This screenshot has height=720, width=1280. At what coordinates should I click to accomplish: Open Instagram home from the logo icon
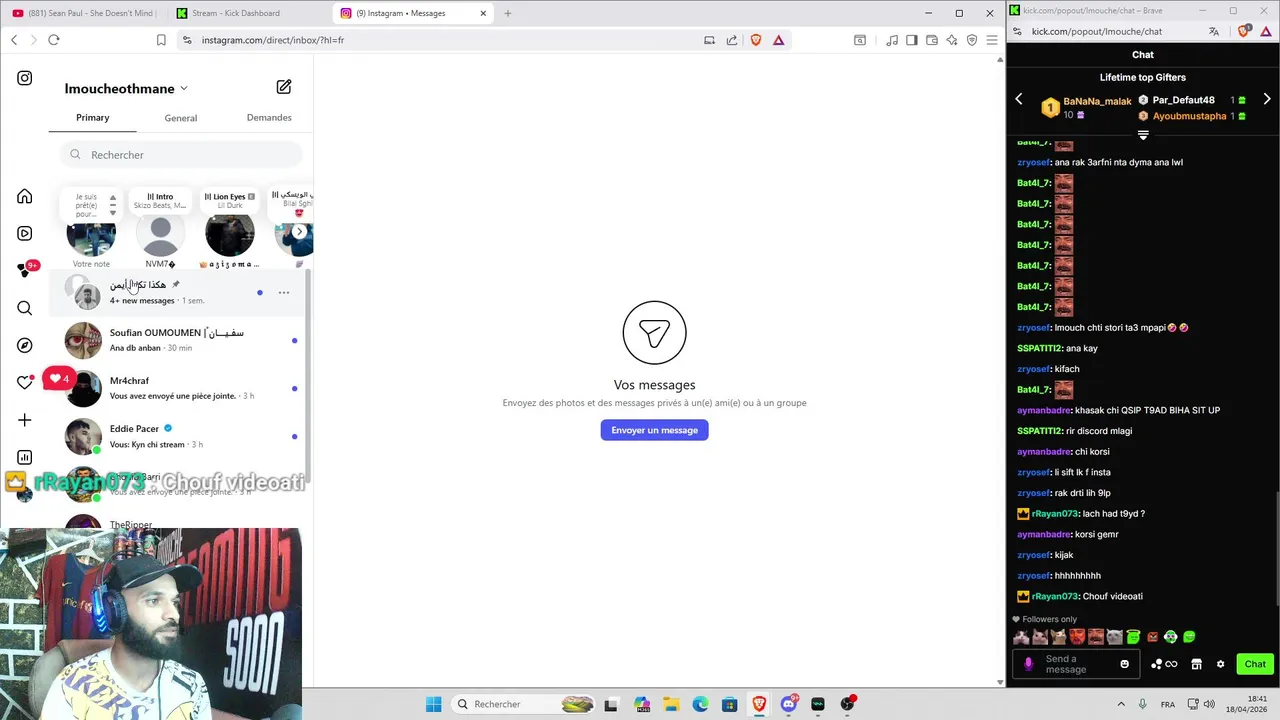[x=24, y=78]
